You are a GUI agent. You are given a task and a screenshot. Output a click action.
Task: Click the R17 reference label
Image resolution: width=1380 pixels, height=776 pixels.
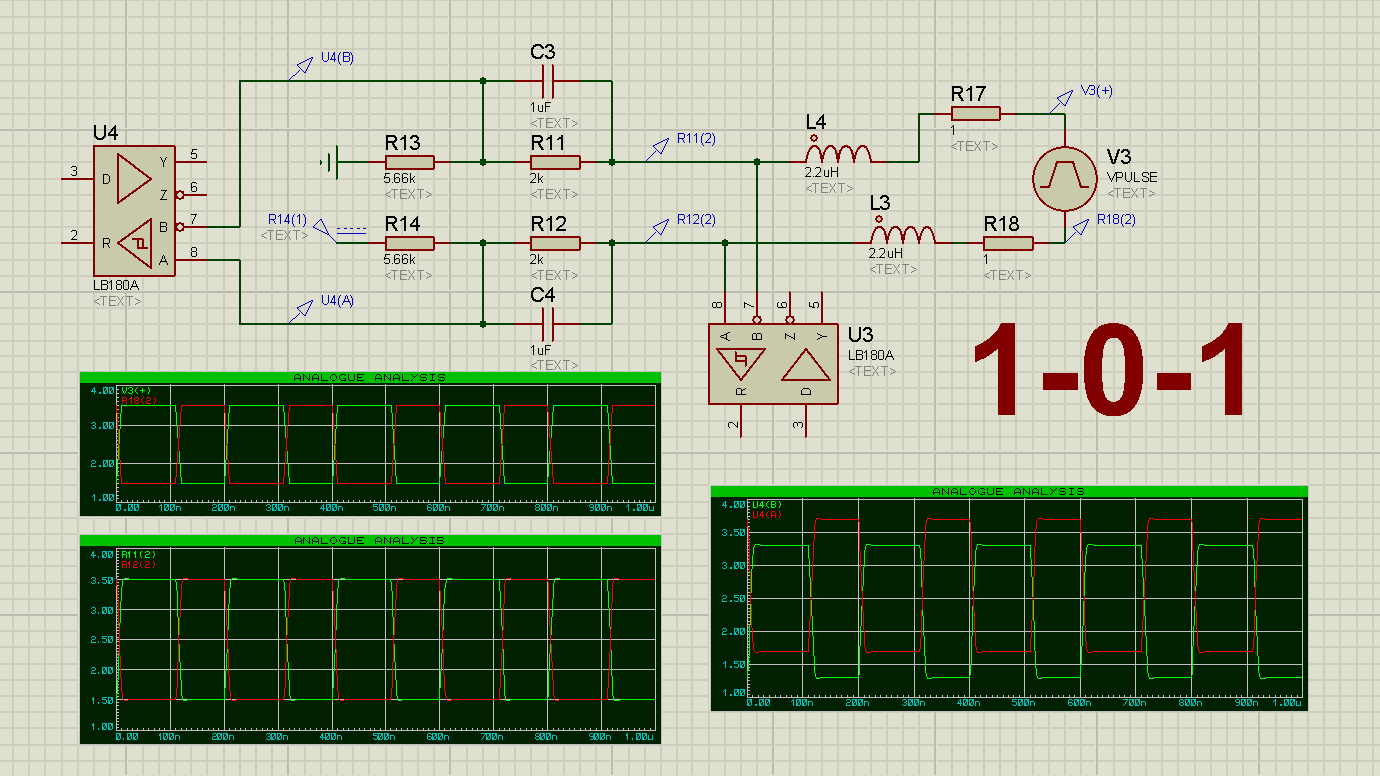coord(968,94)
